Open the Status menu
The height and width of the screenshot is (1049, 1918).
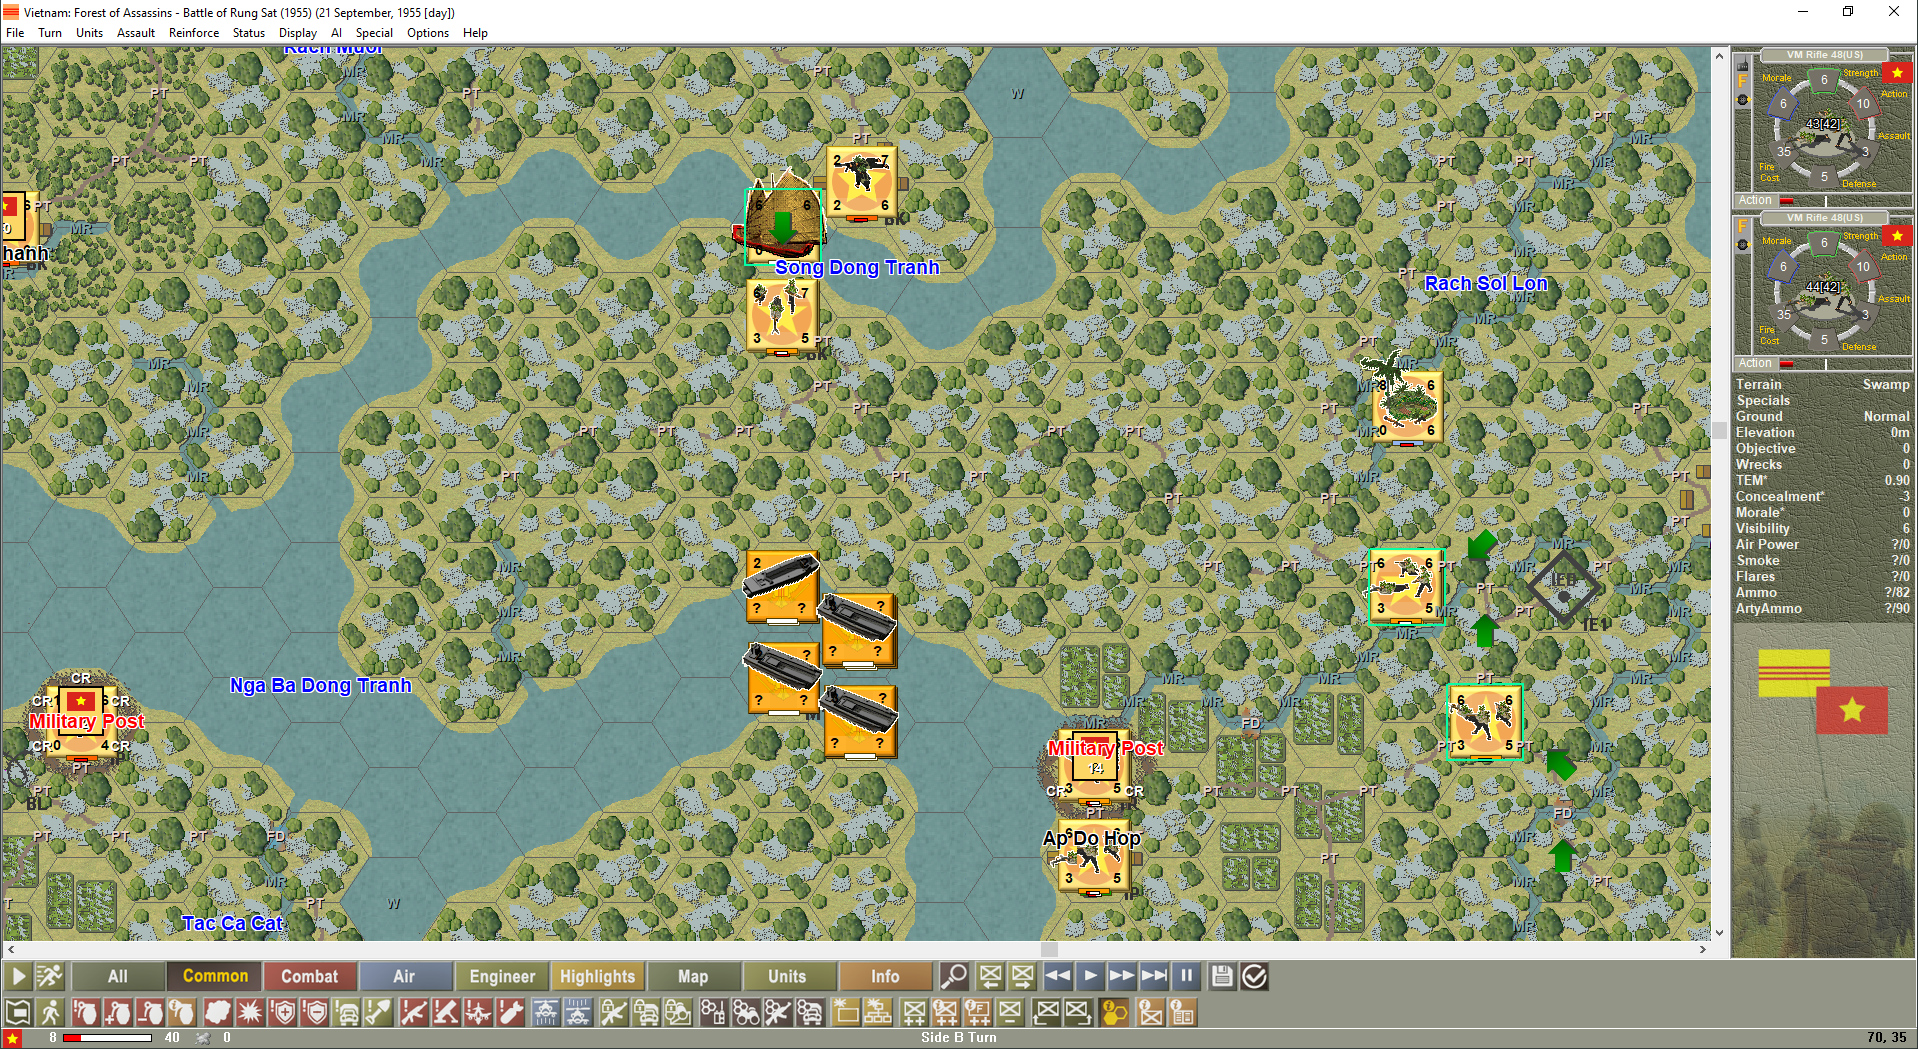pos(249,33)
